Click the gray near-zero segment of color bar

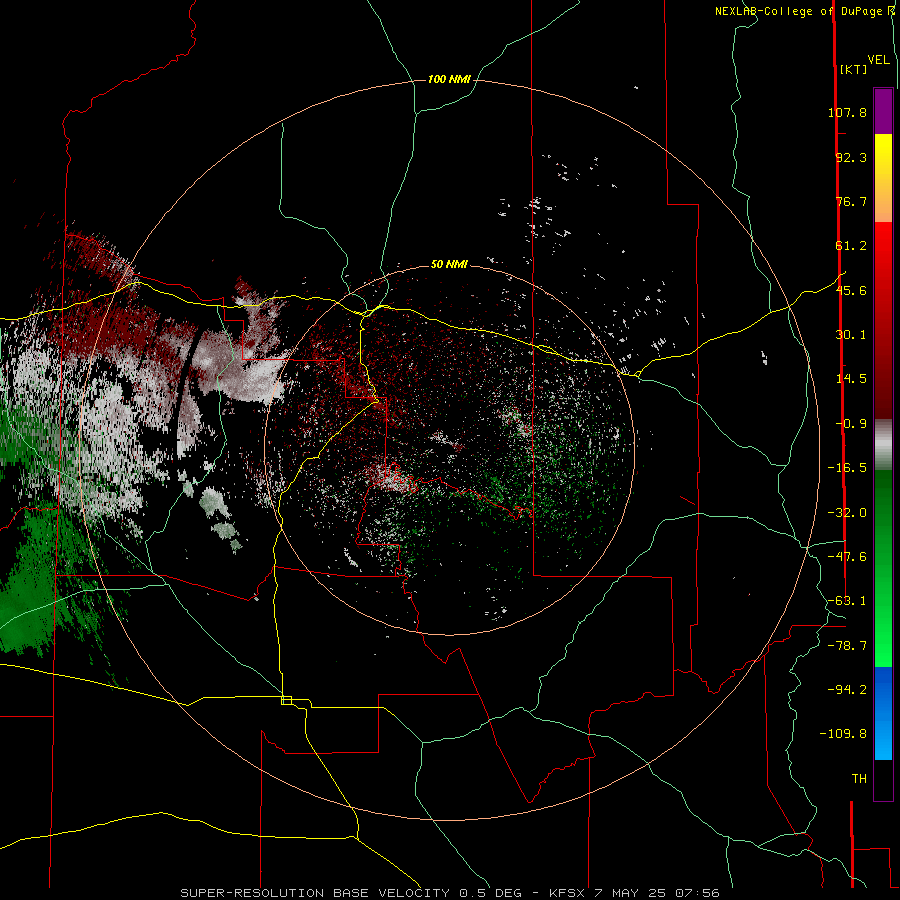click(883, 445)
